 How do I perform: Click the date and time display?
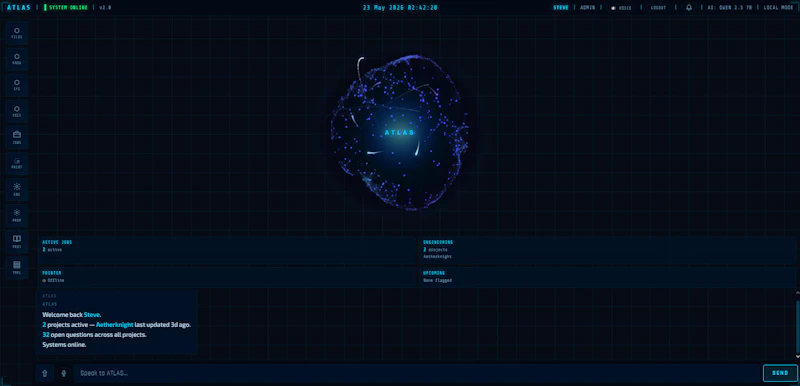400,8
